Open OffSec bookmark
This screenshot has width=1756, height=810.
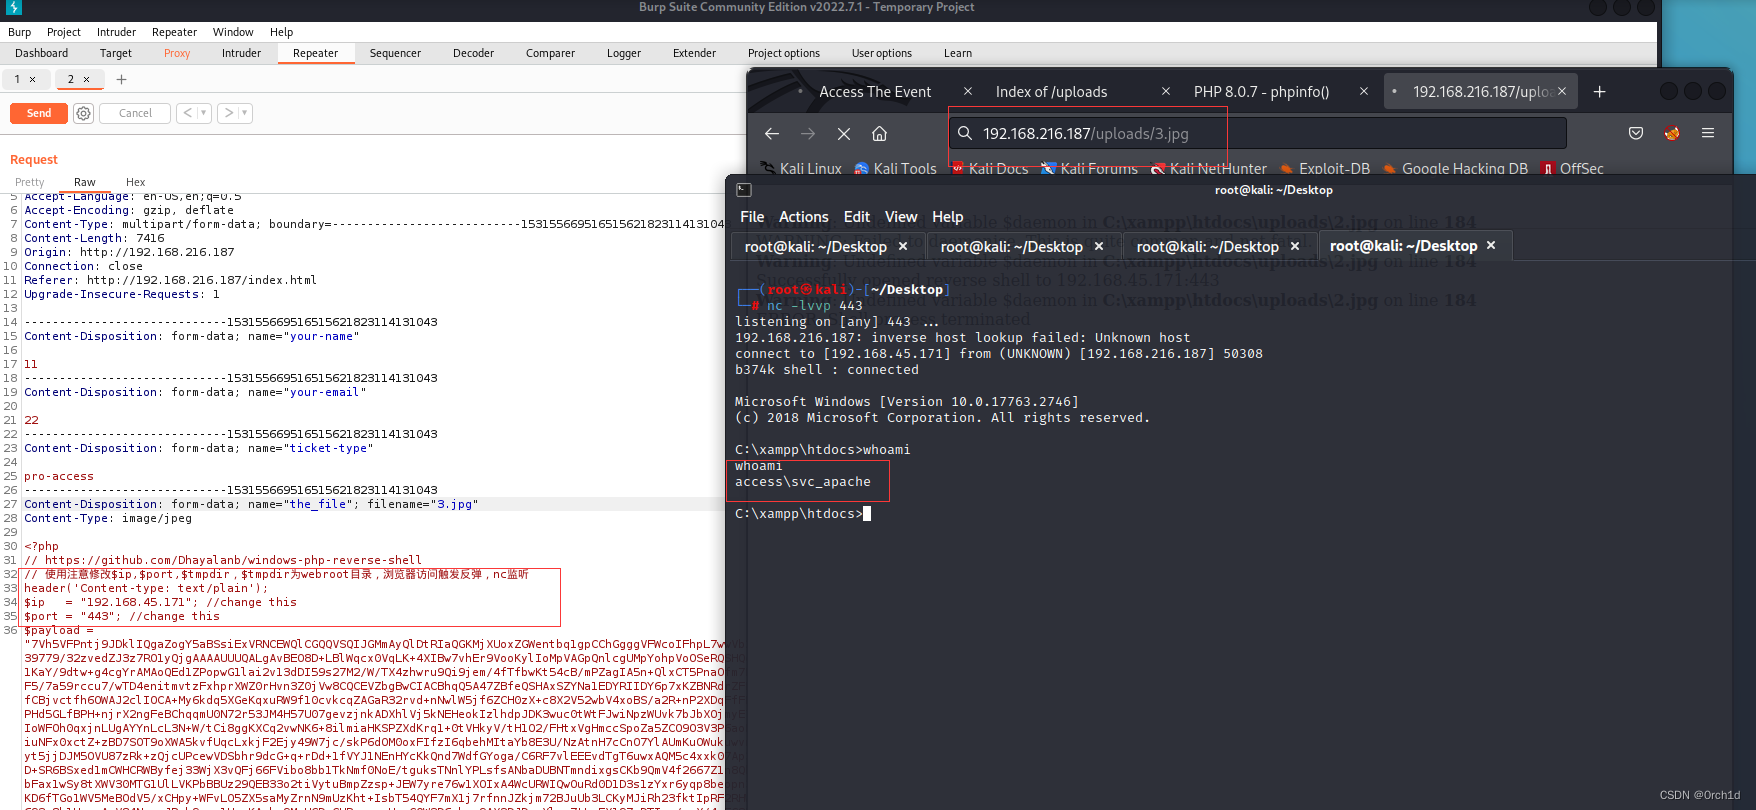point(1572,168)
